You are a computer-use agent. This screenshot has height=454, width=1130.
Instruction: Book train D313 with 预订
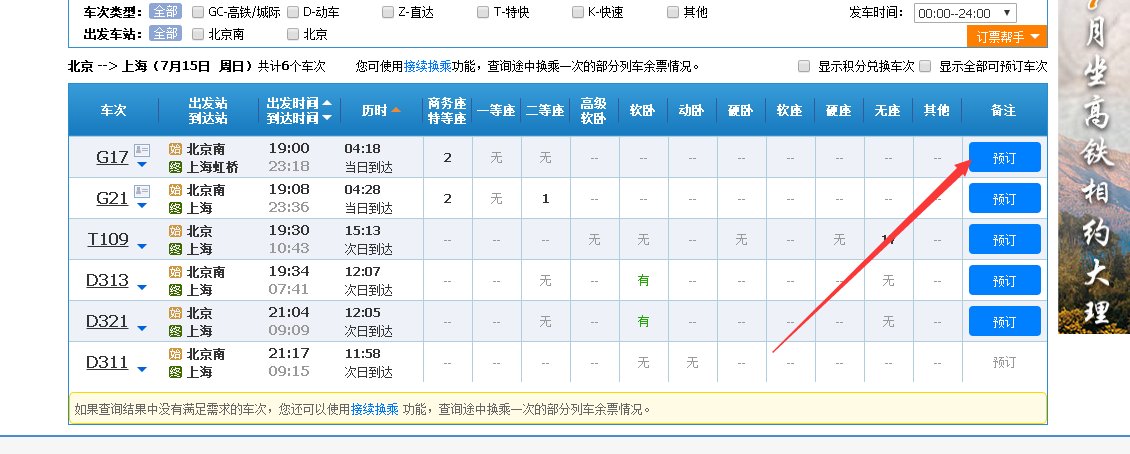pos(1005,281)
